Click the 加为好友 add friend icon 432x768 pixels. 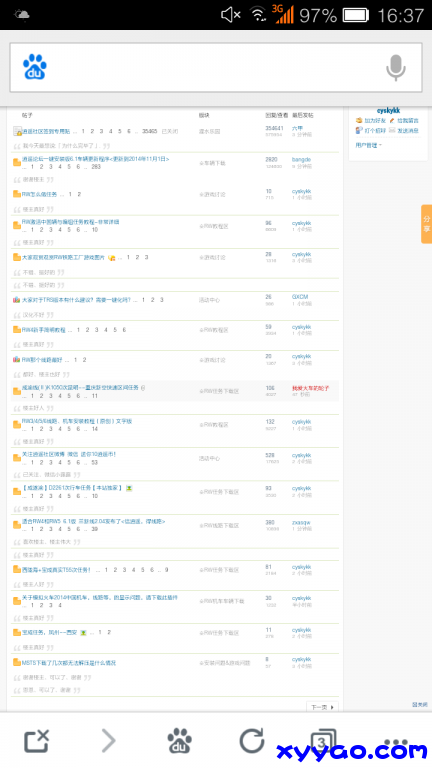tap(359, 120)
